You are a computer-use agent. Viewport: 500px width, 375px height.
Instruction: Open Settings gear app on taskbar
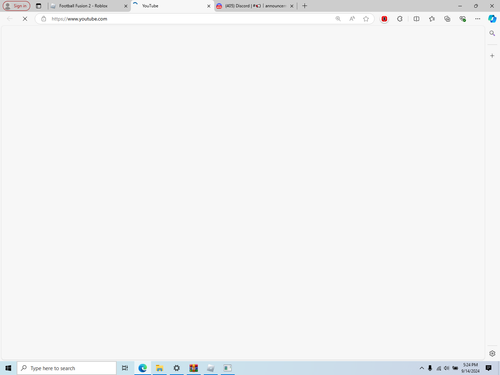[177, 368]
